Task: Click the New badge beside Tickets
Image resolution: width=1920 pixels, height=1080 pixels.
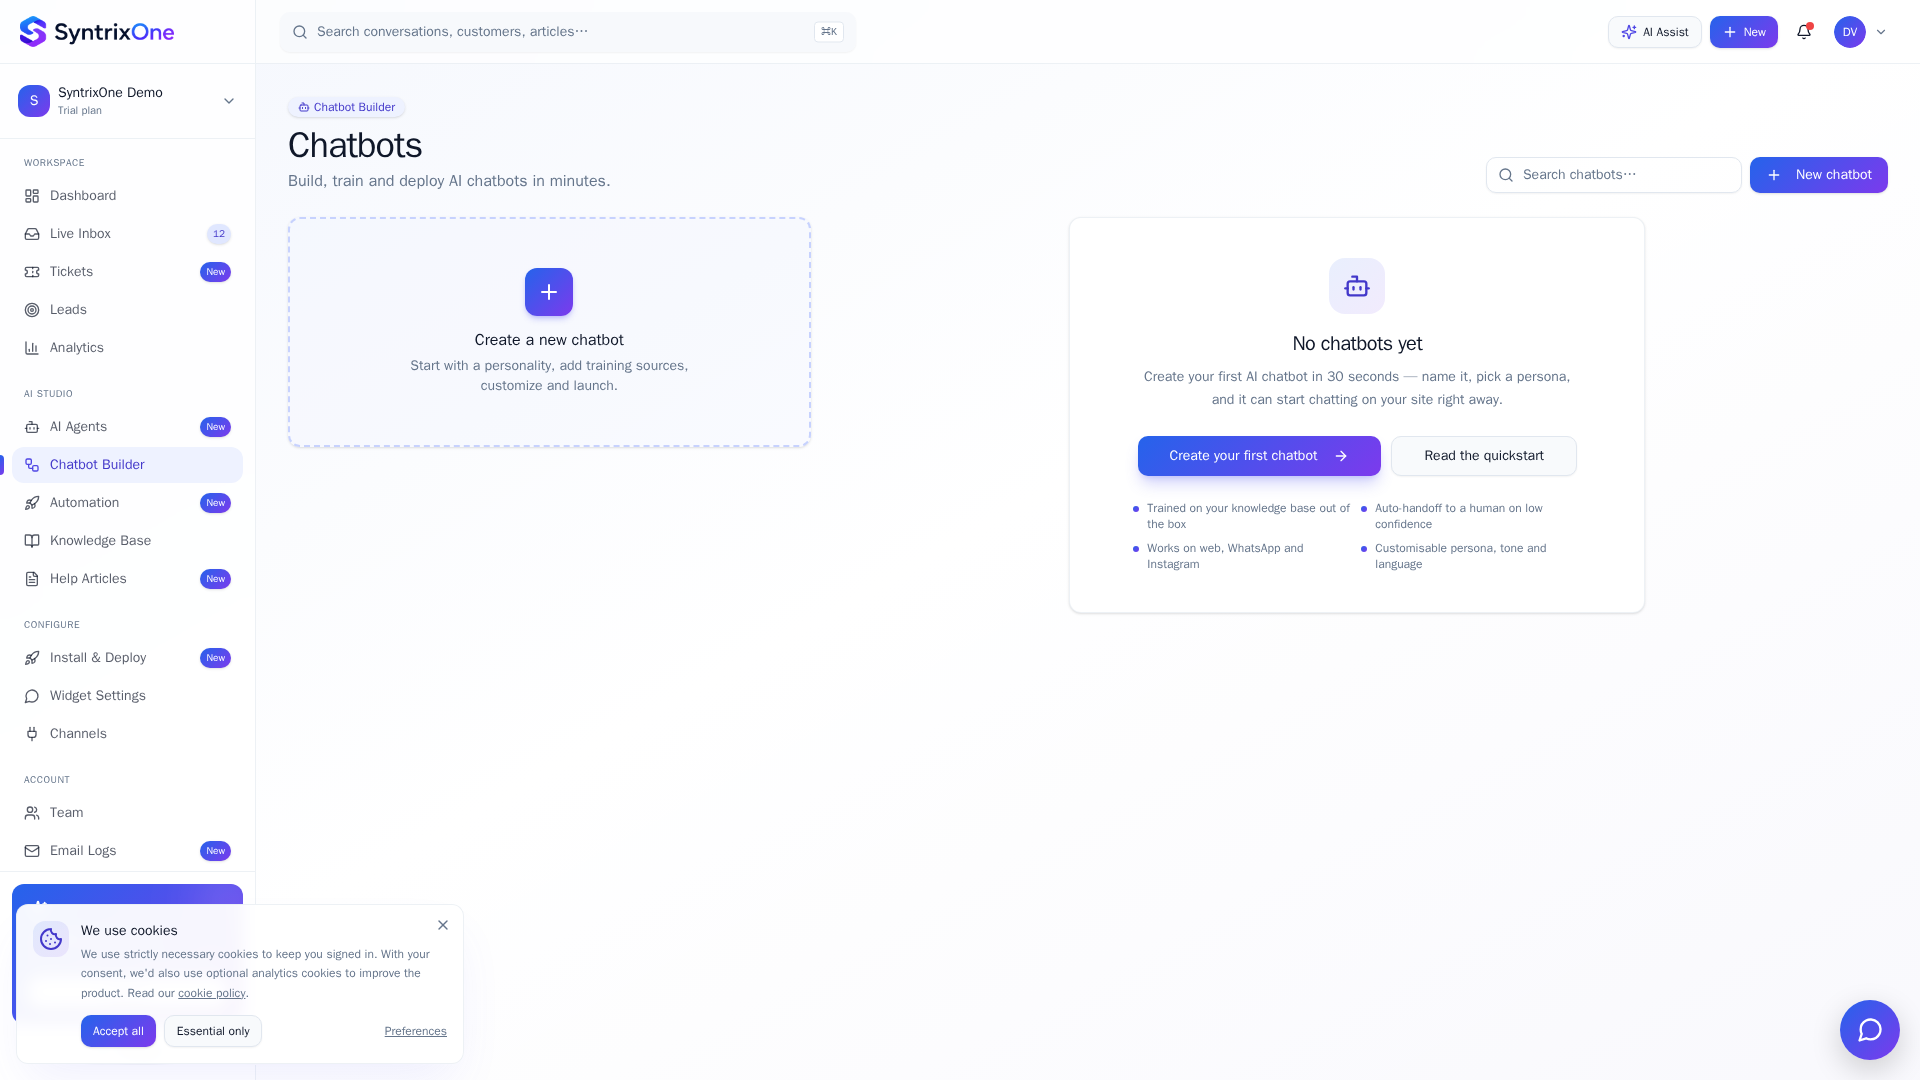Action: pyautogui.click(x=215, y=272)
